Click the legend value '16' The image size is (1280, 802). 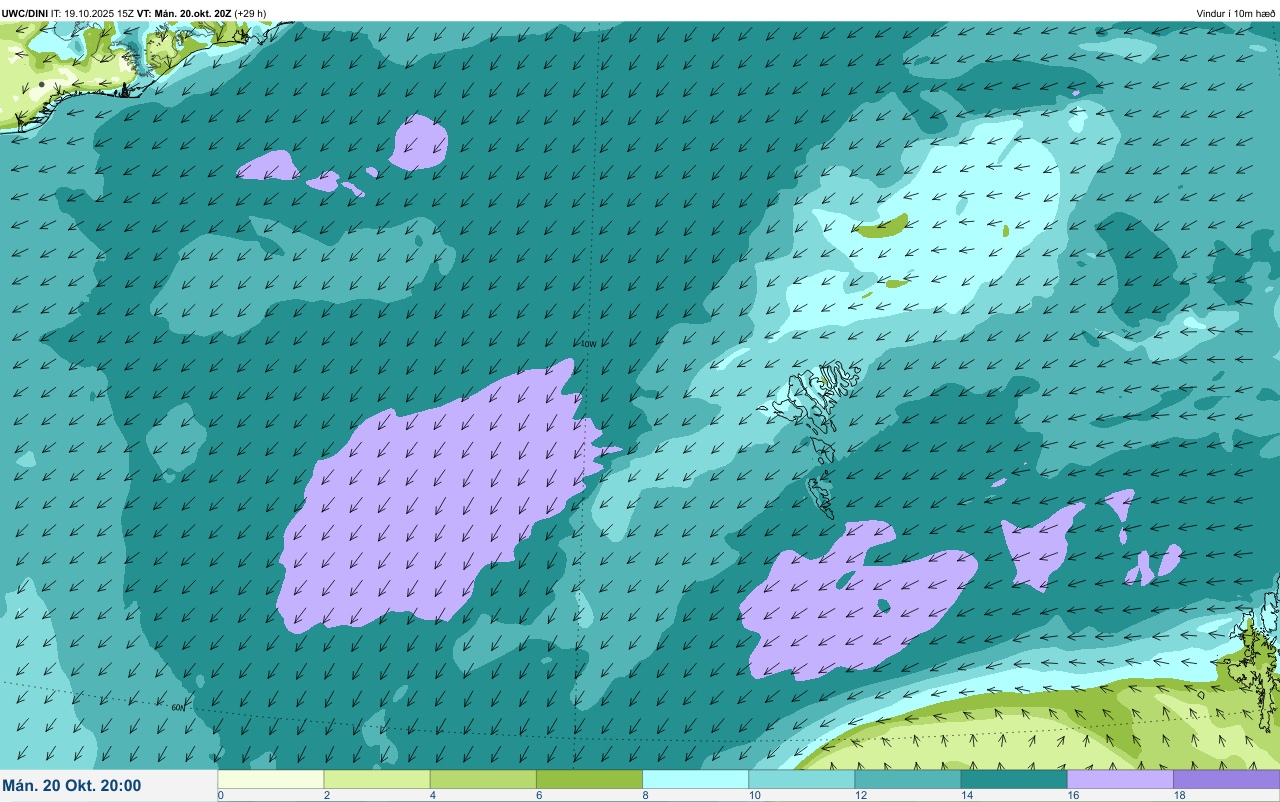pos(1072,795)
